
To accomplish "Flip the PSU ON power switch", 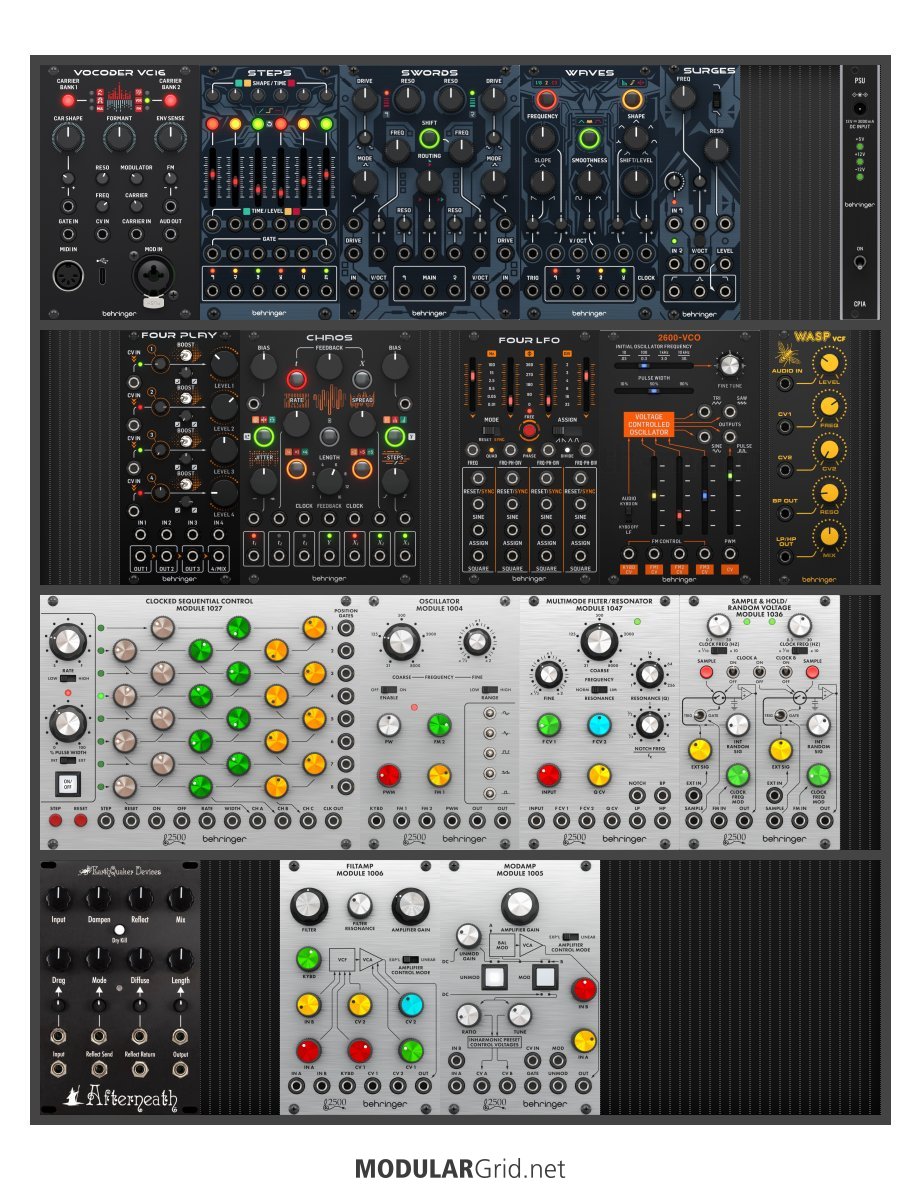I will (x=860, y=263).
